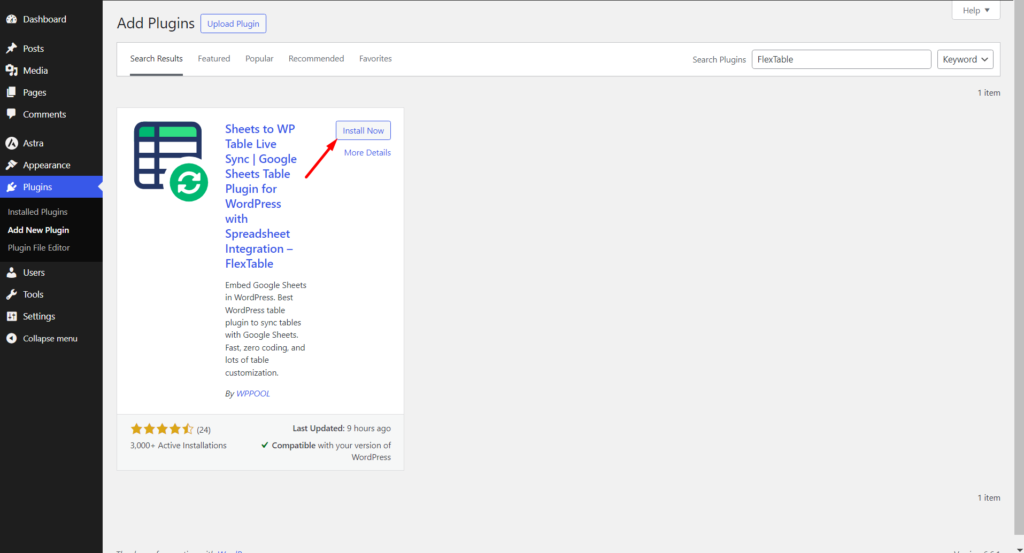Image resolution: width=1024 pixels, height=553 pixels.
Task: Switch to the Favorites tab
Action: tap(376, 59)
